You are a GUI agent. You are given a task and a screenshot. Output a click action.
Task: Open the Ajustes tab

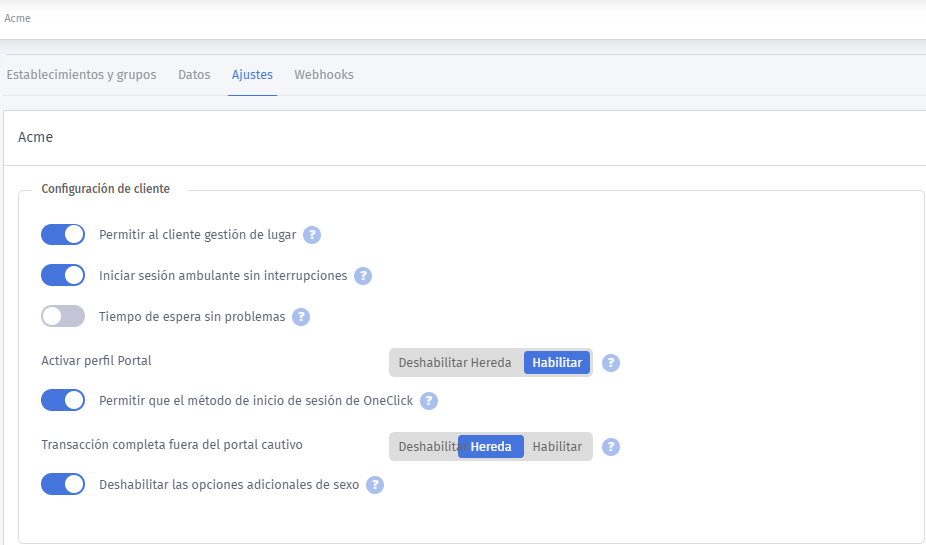[x=252, y=75]
